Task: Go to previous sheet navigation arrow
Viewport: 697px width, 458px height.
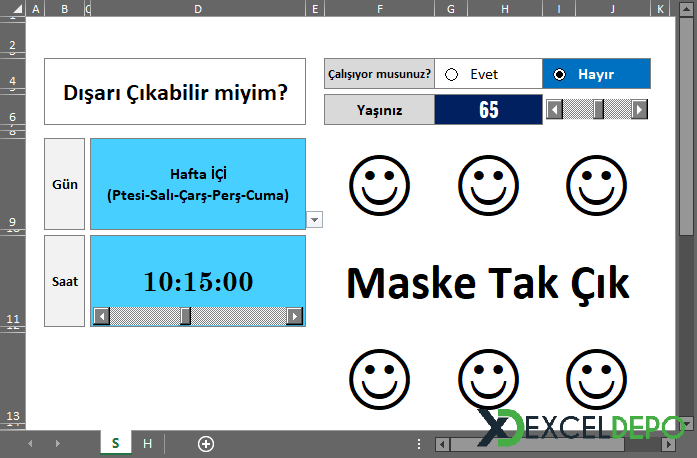Action: point(30,443)
